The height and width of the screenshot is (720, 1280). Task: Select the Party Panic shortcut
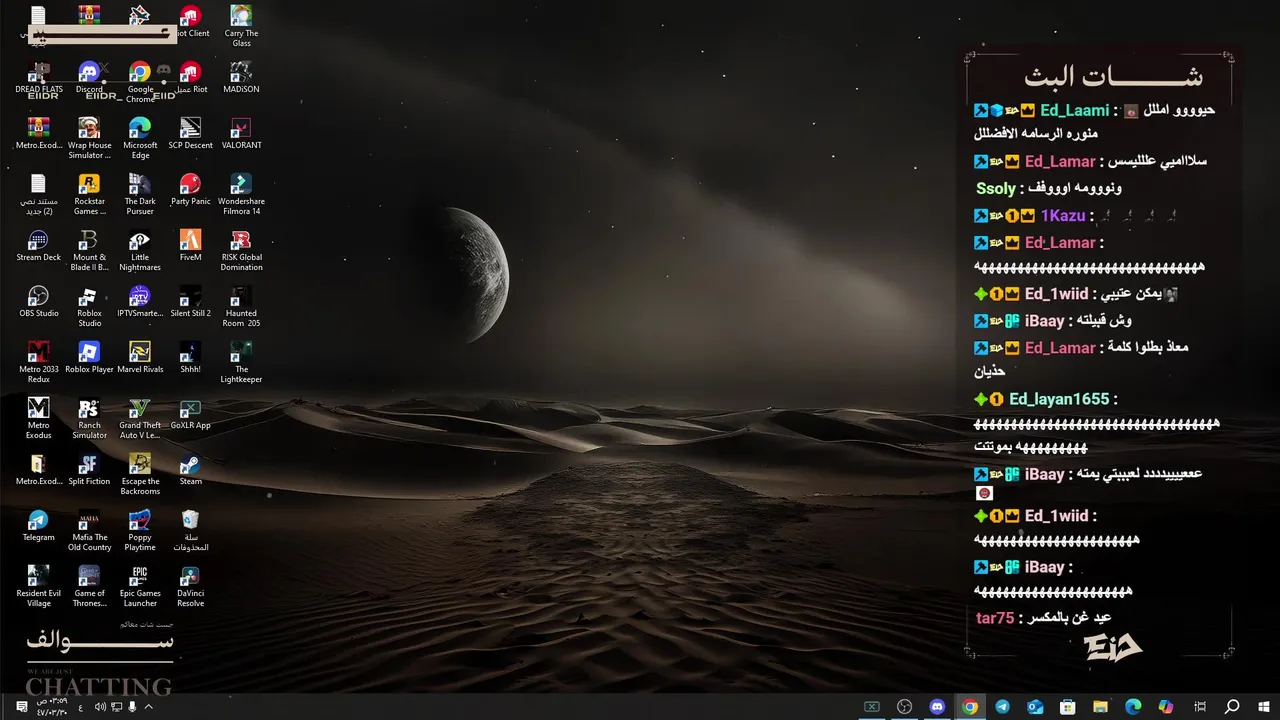(190, 190)
